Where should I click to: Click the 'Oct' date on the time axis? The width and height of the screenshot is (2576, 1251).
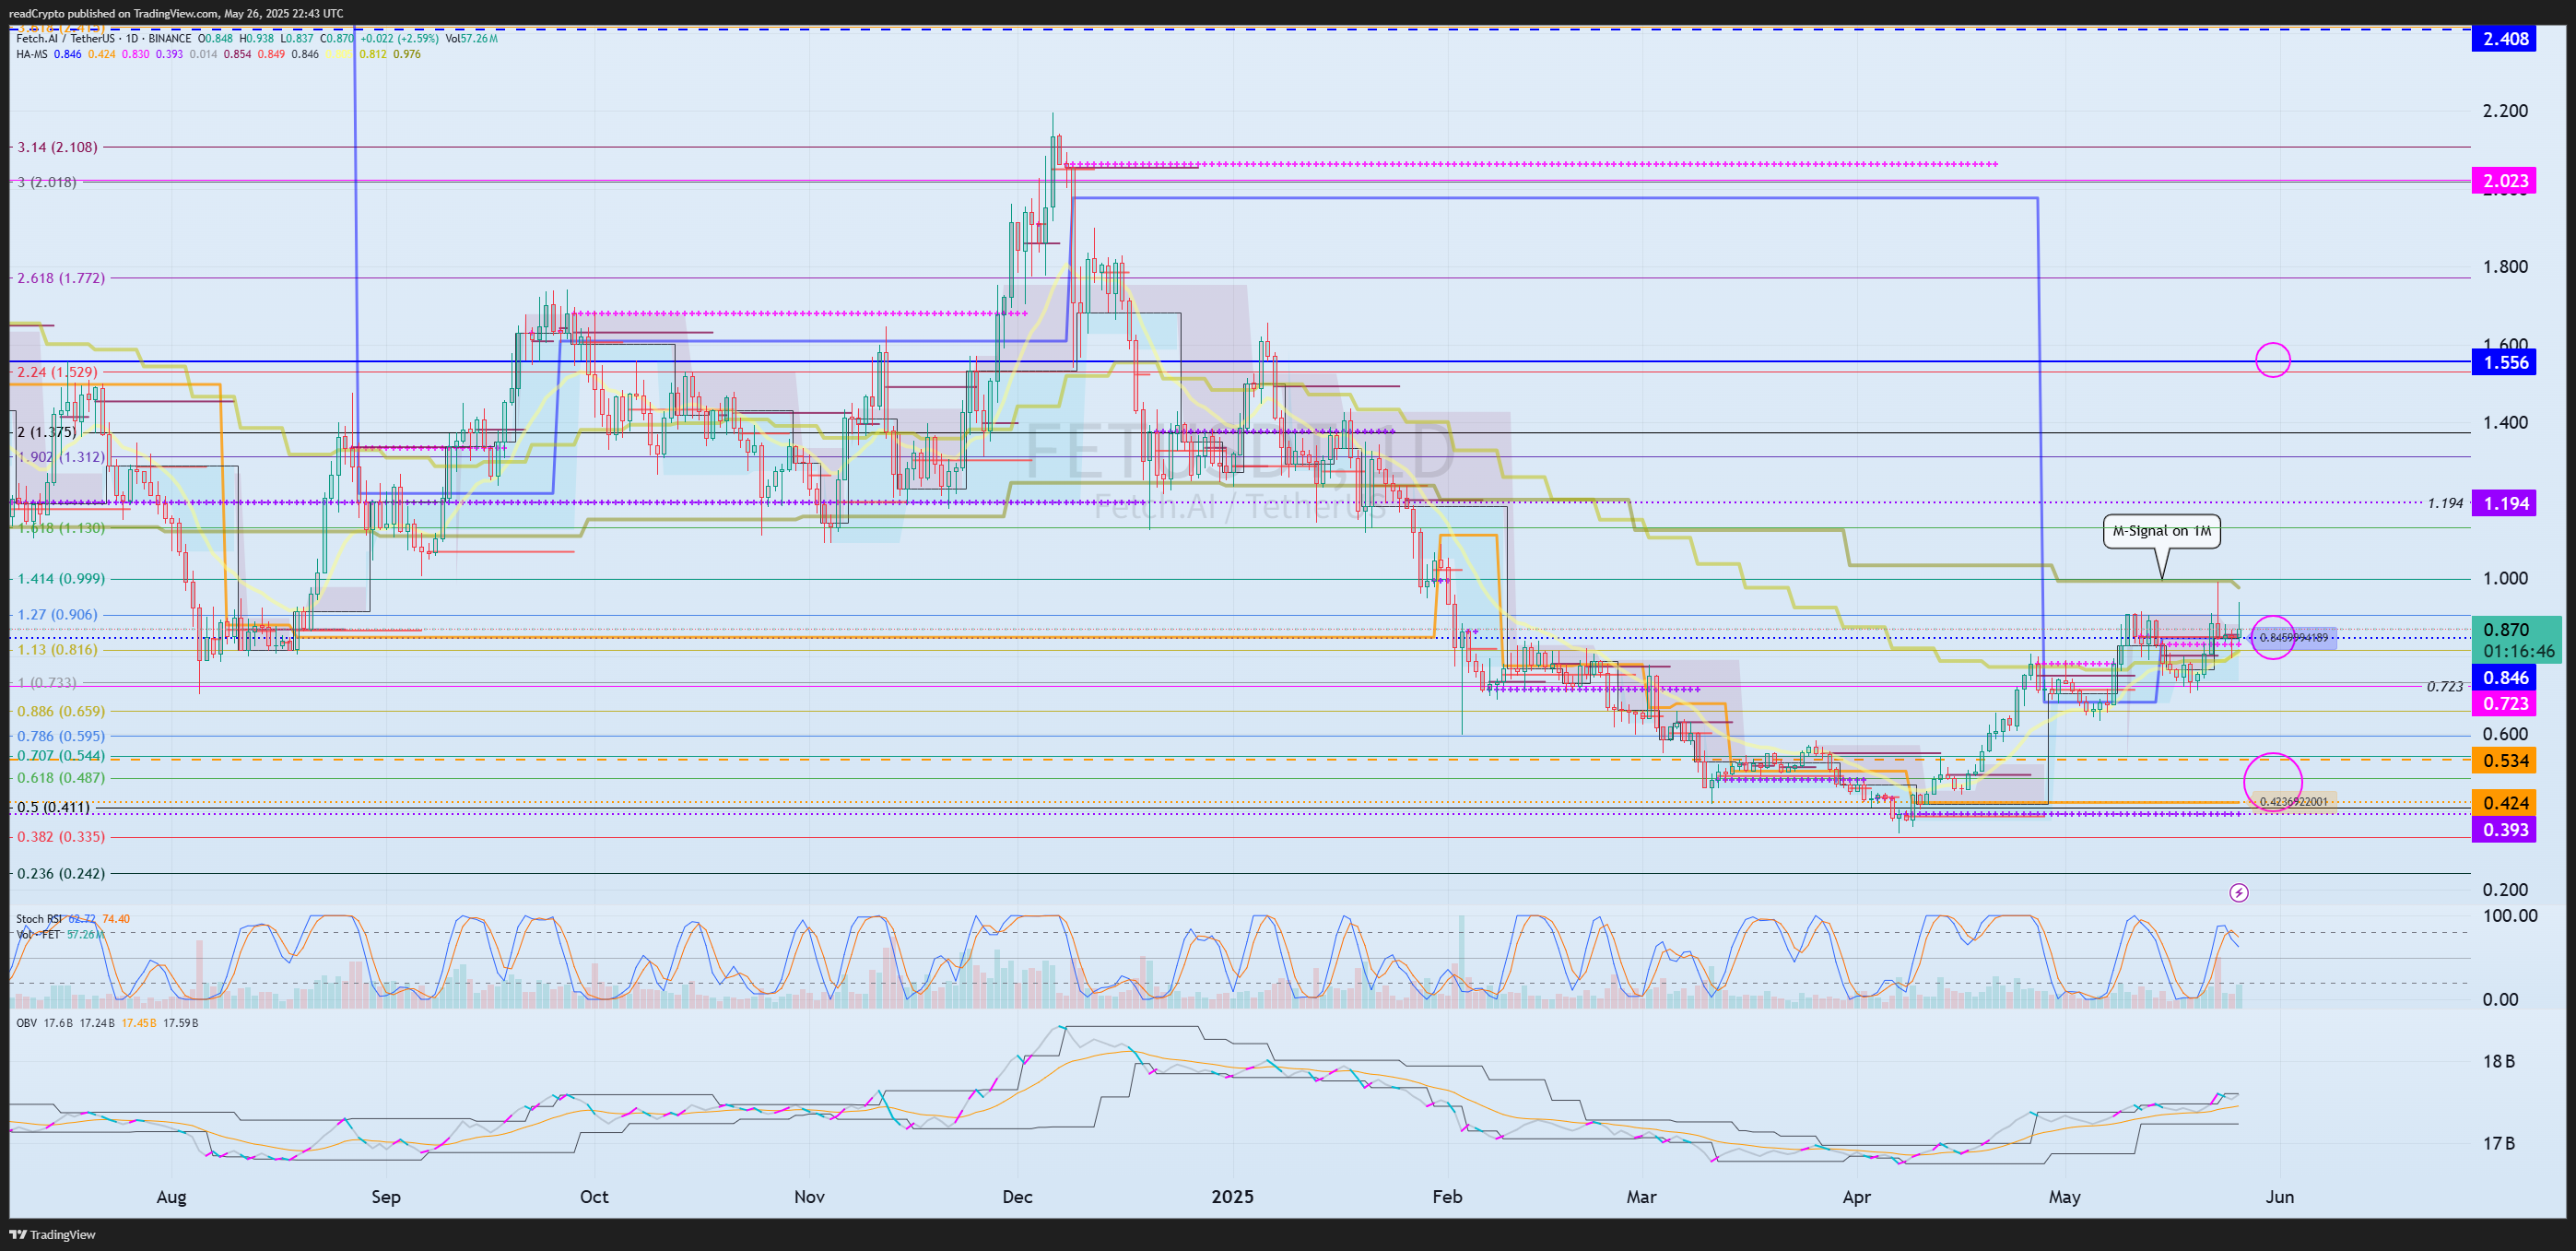594,1197
